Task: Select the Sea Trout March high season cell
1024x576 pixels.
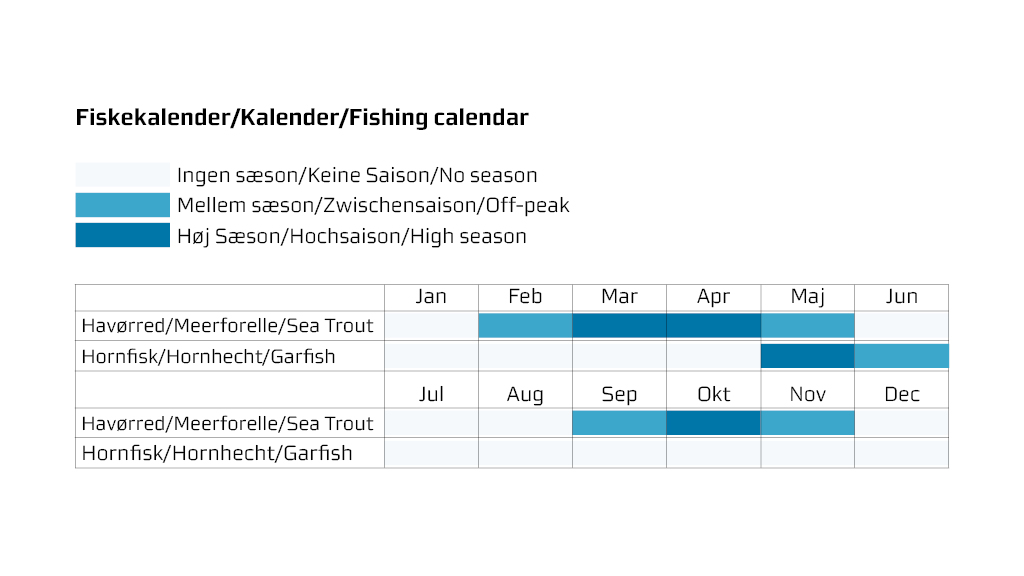Action: [620, 325]
